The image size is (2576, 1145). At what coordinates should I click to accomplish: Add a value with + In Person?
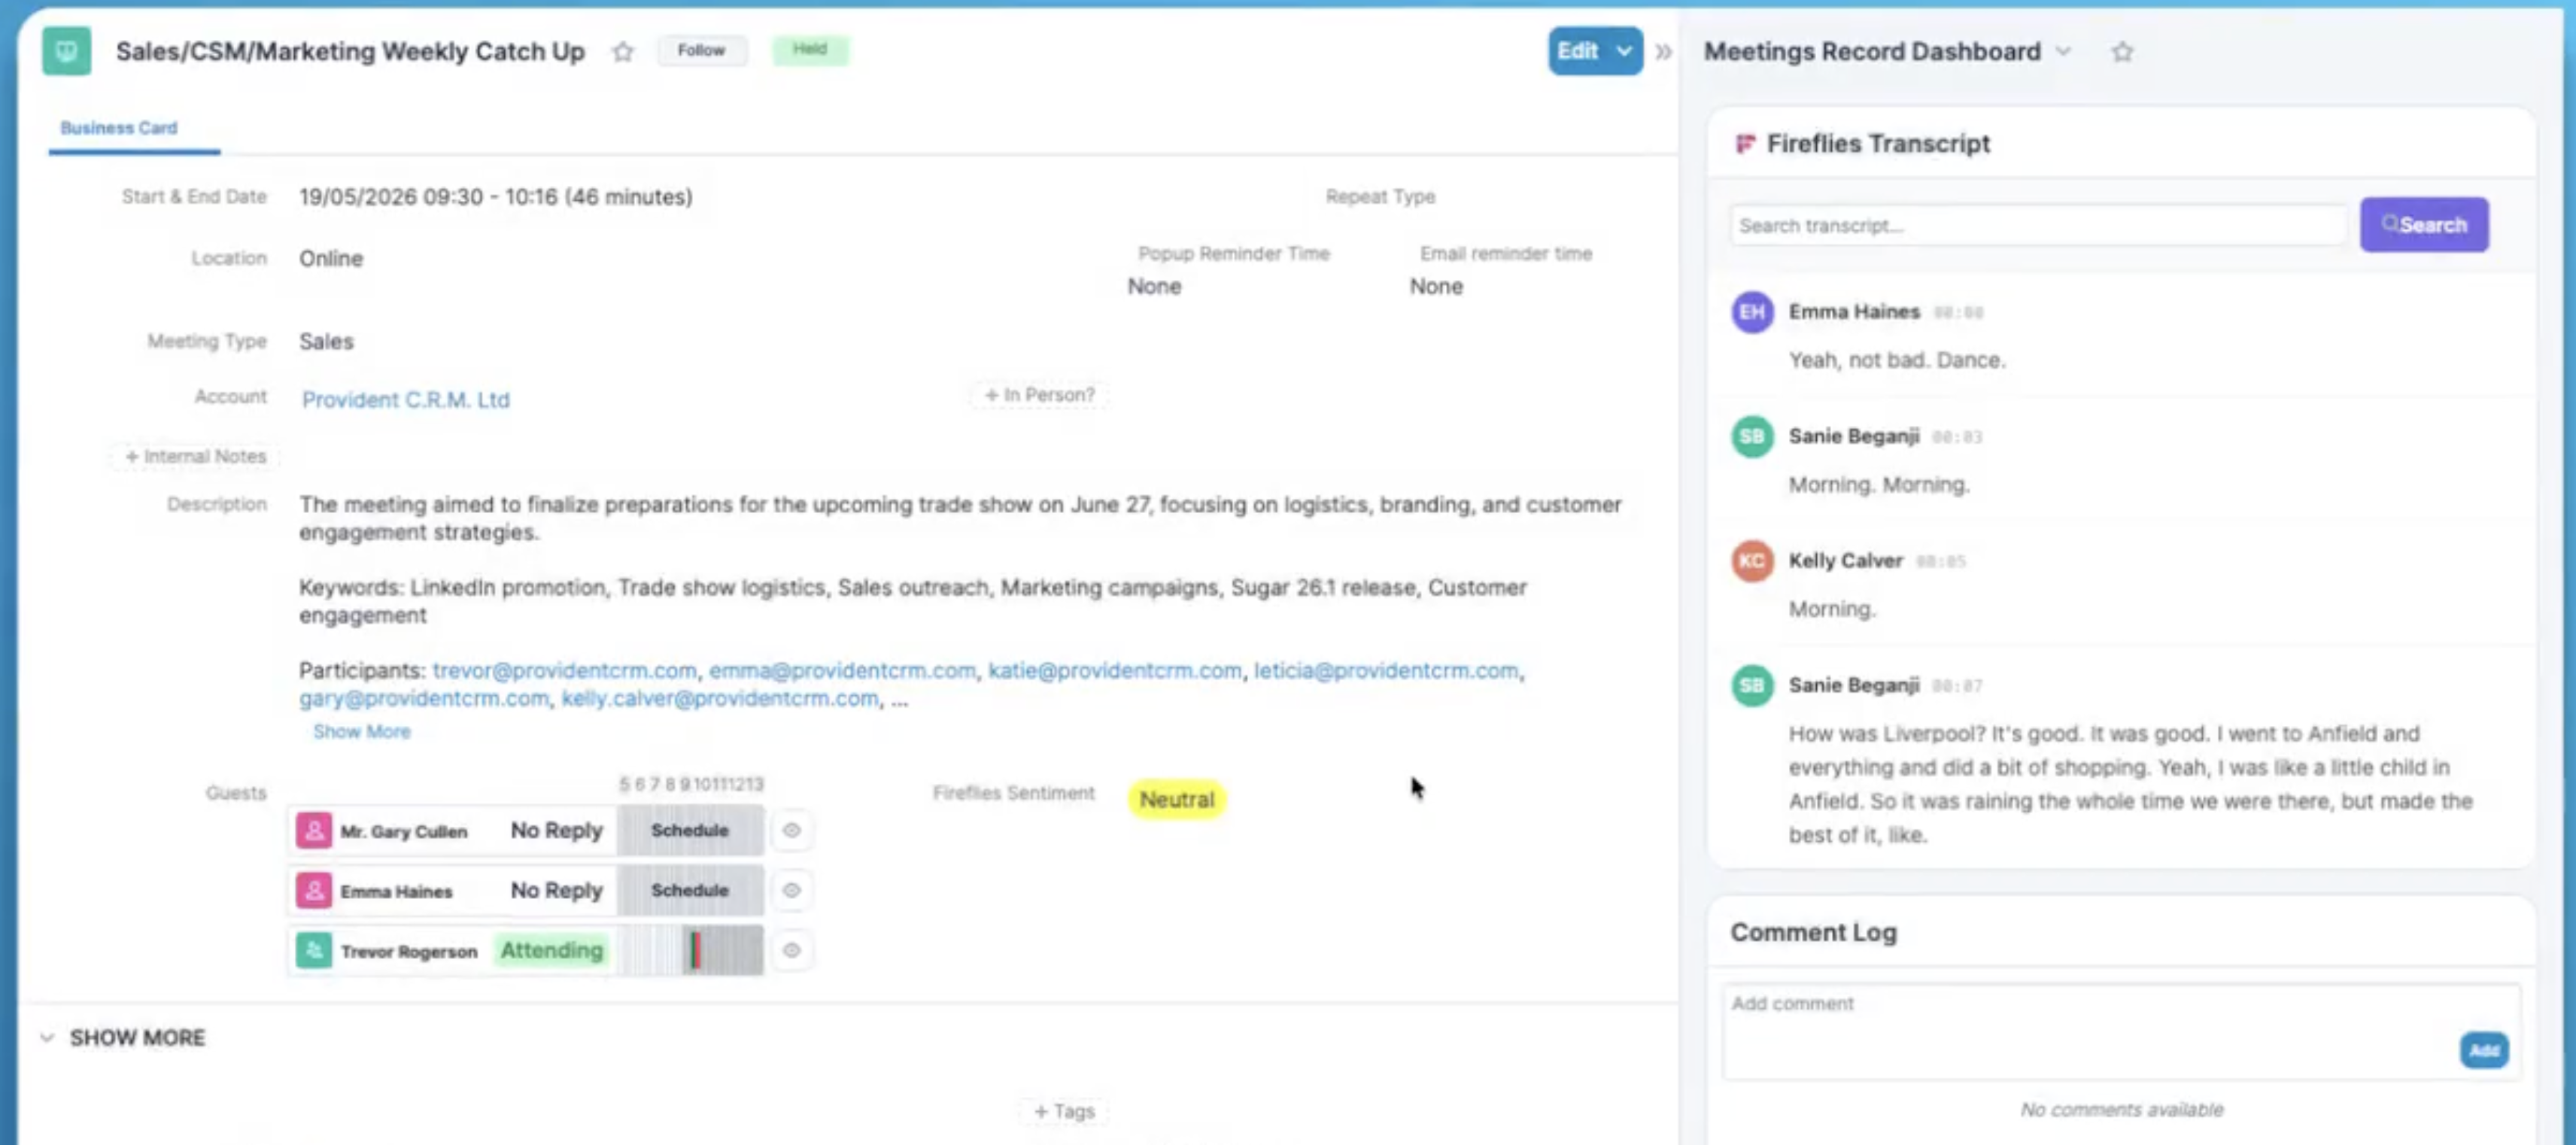pos(1040,395)
